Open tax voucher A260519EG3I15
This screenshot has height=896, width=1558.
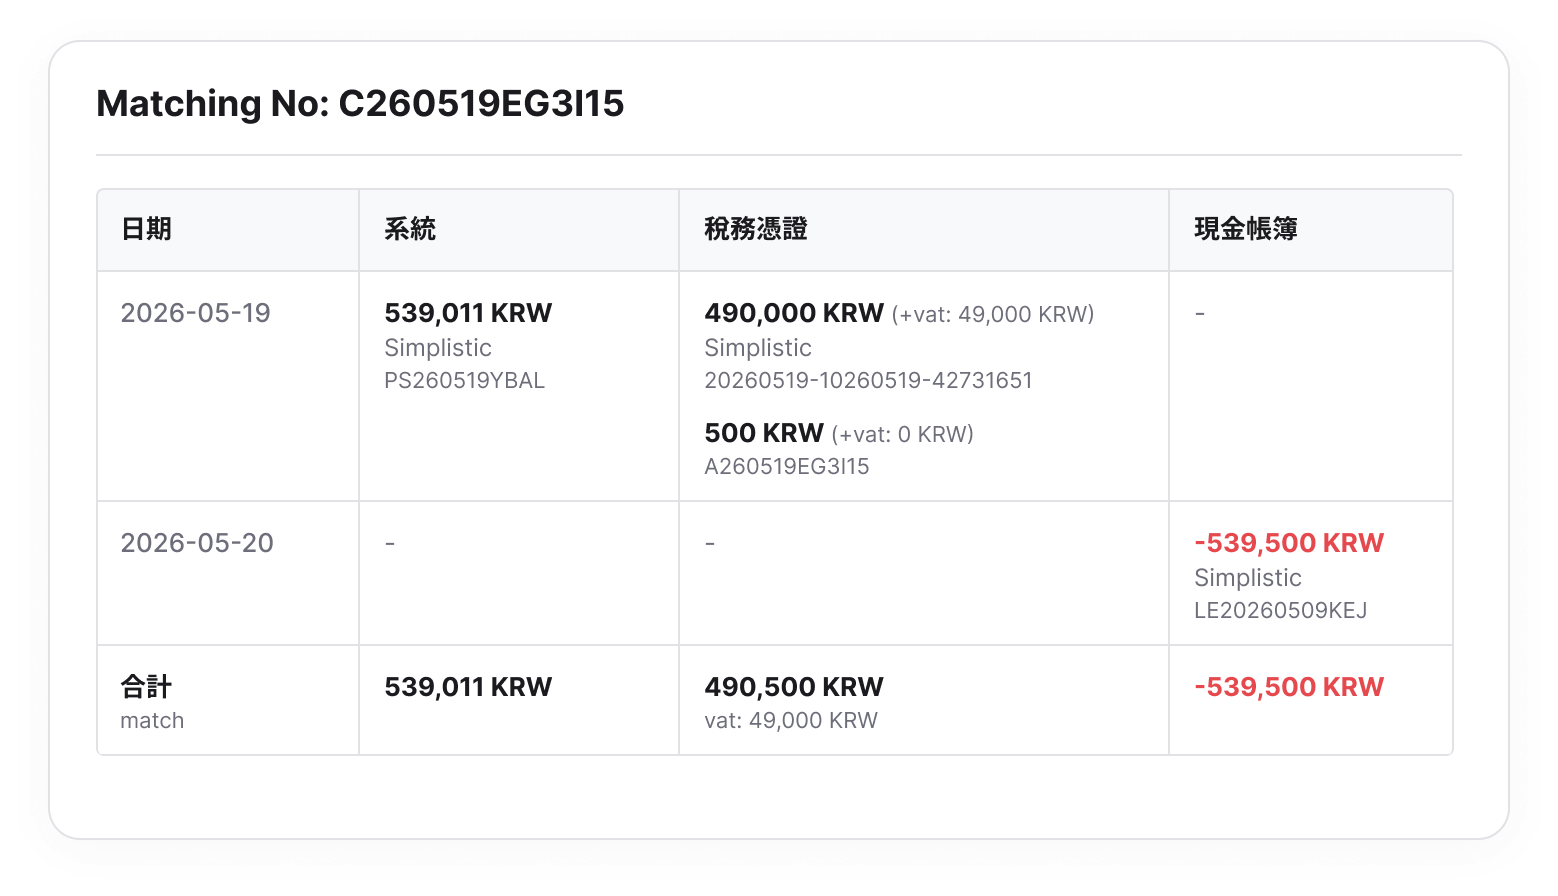pos(787,467)
